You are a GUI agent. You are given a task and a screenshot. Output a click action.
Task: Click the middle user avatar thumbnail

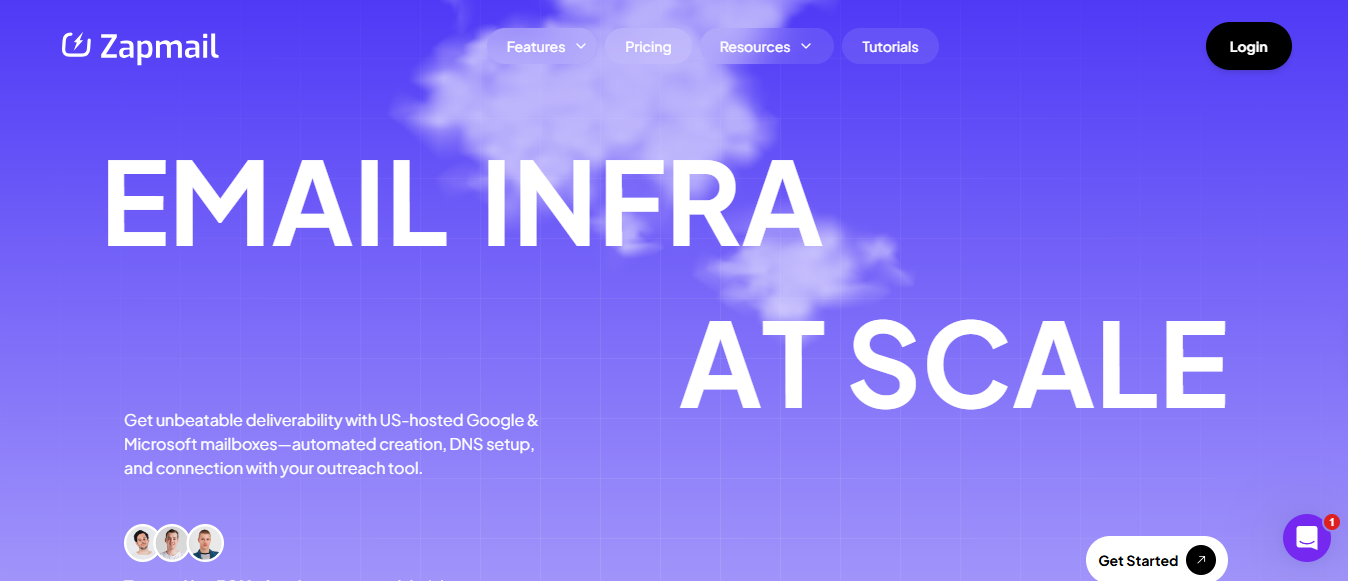click(173, 543)
